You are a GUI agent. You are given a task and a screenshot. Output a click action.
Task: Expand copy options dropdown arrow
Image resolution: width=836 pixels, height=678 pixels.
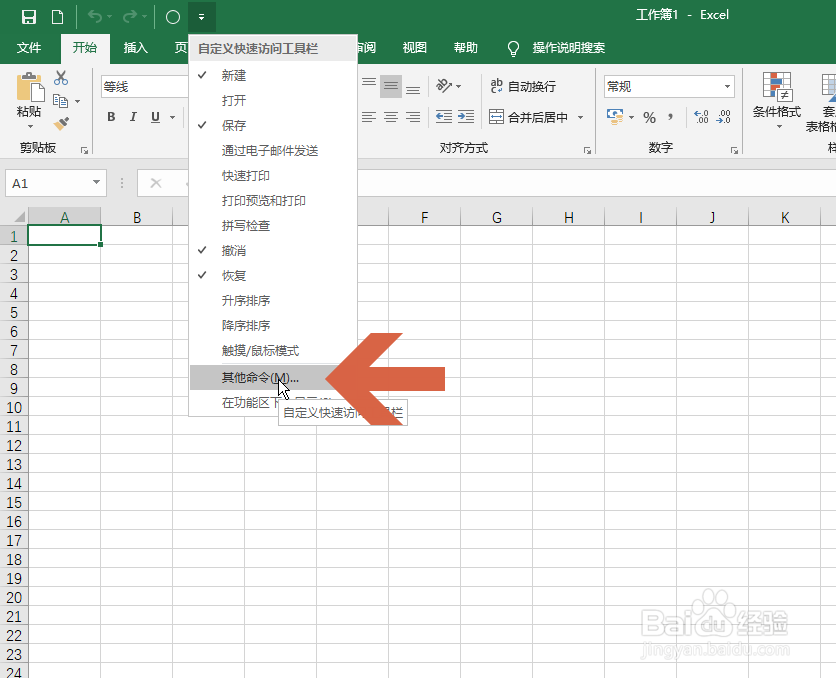point(77,101)
